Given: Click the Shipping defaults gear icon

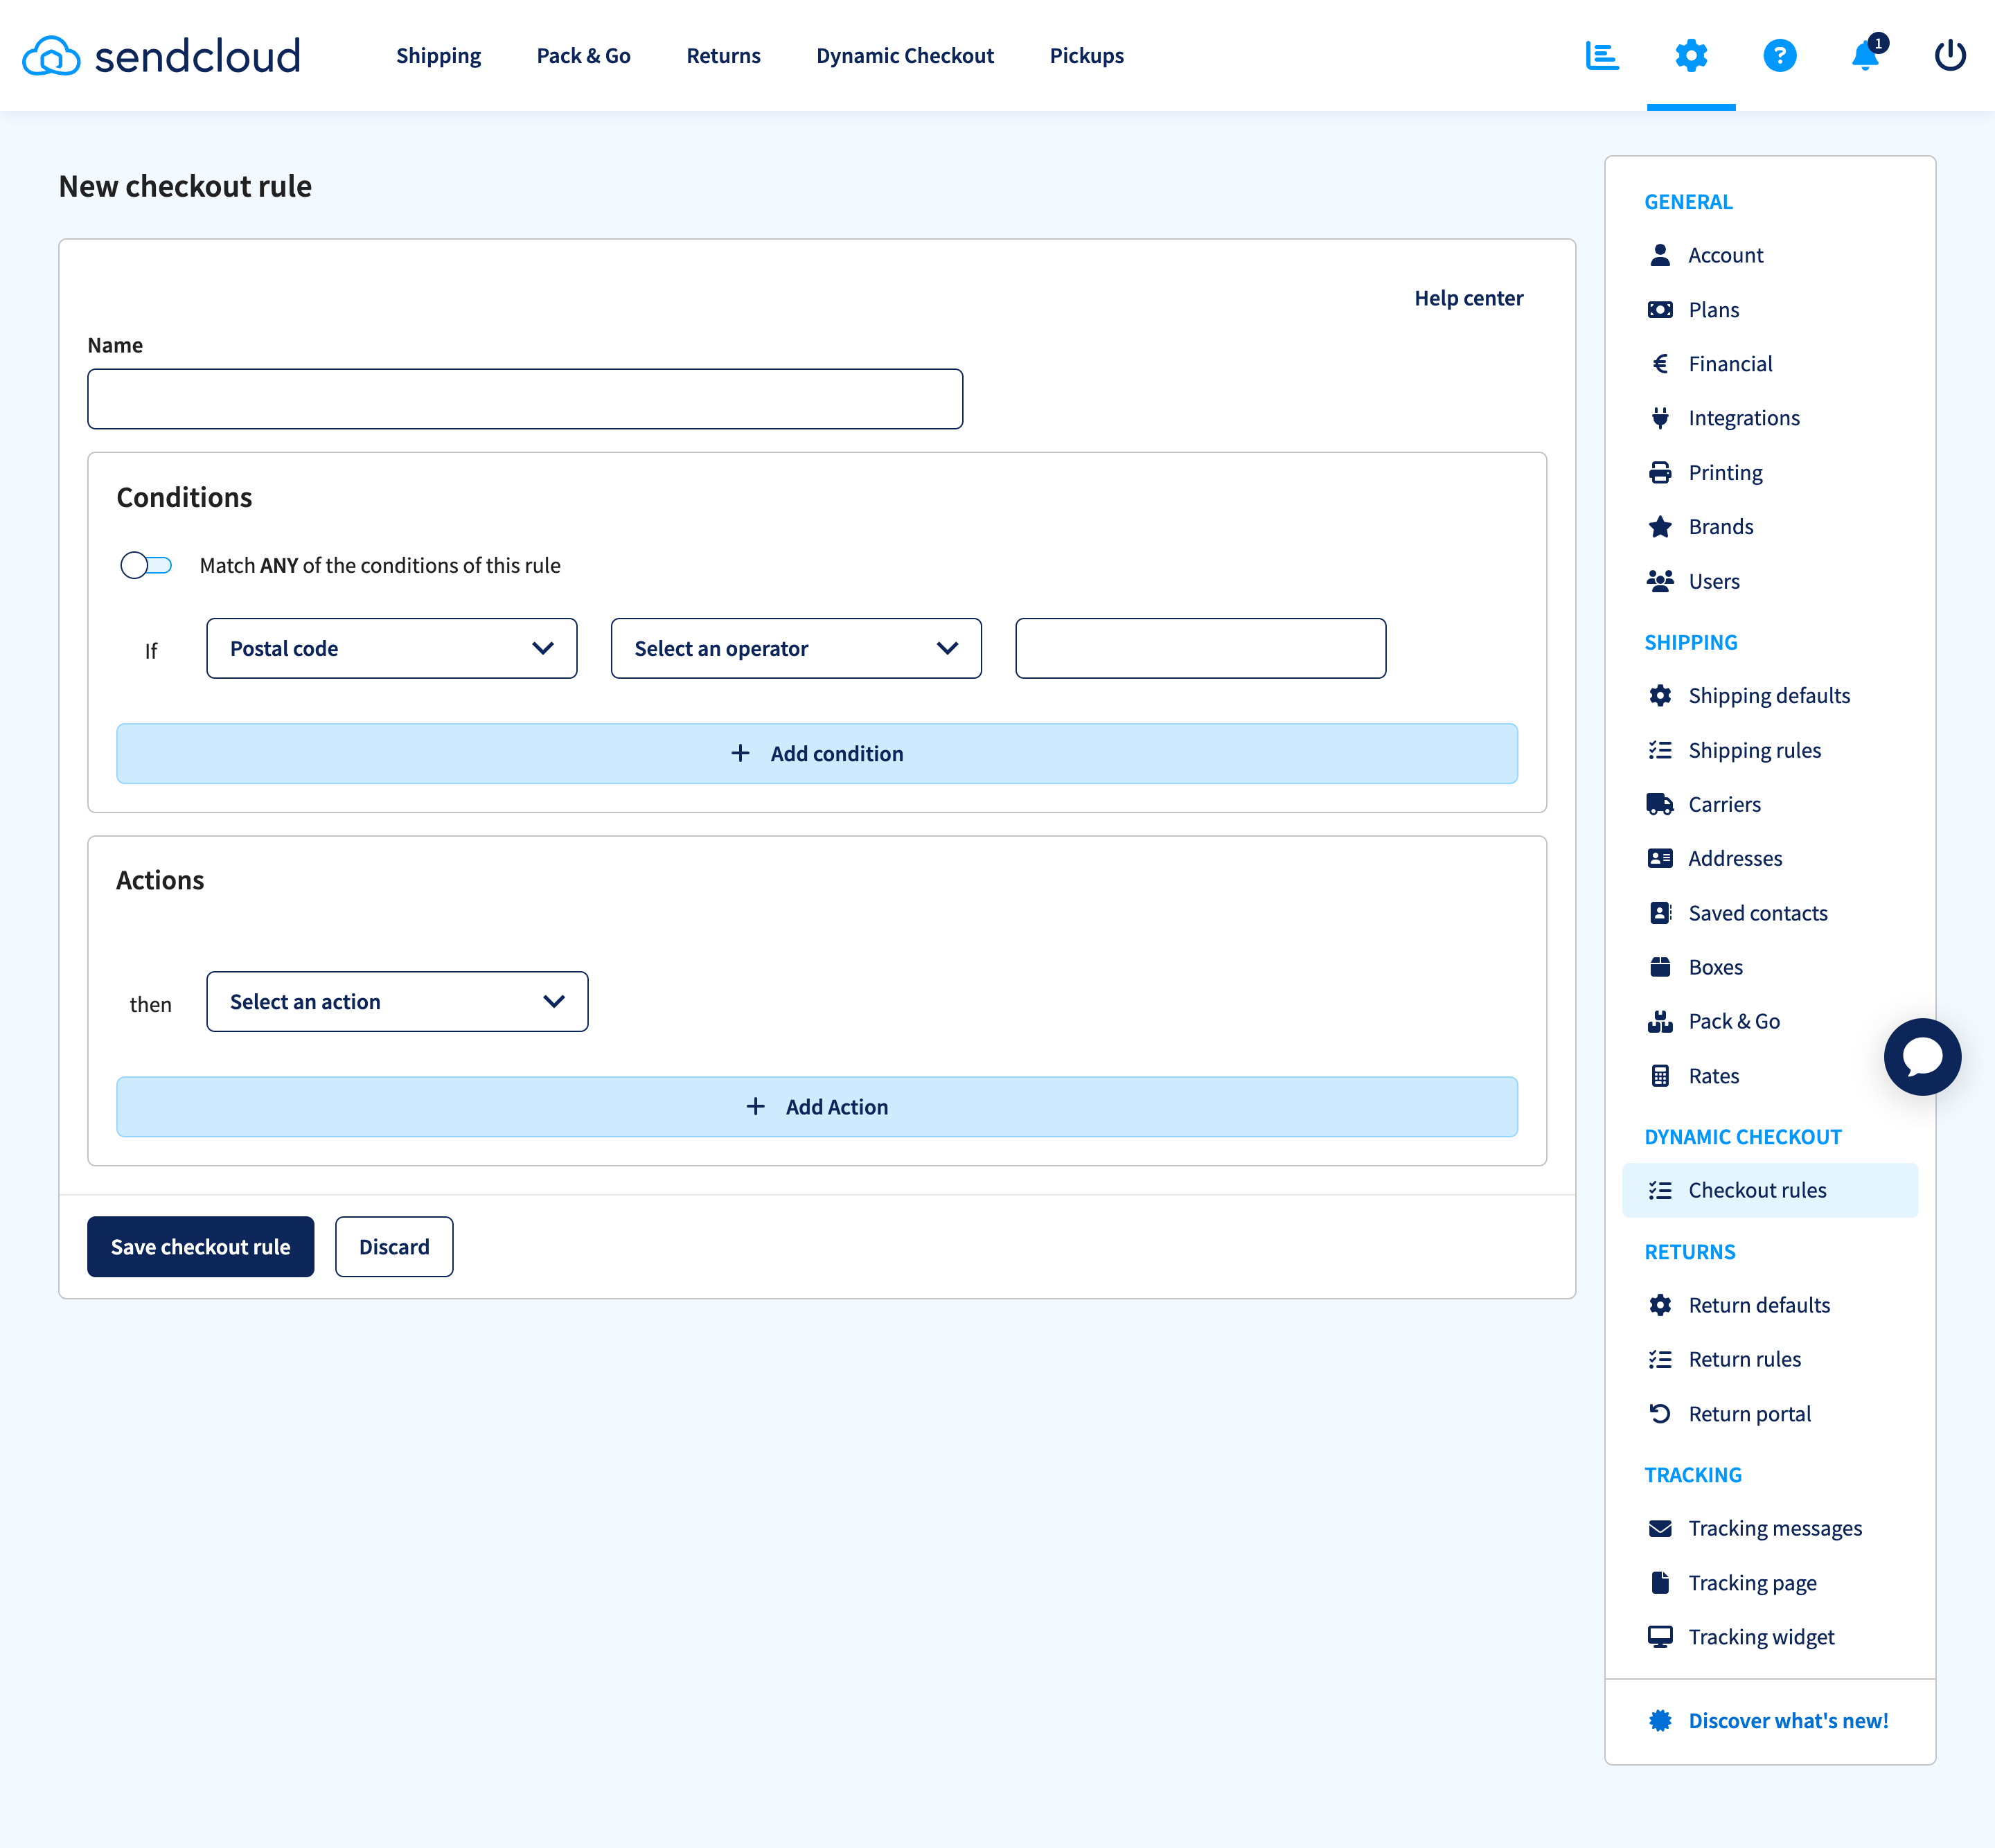Looking at the screenshot, I should coord(1660,696).
